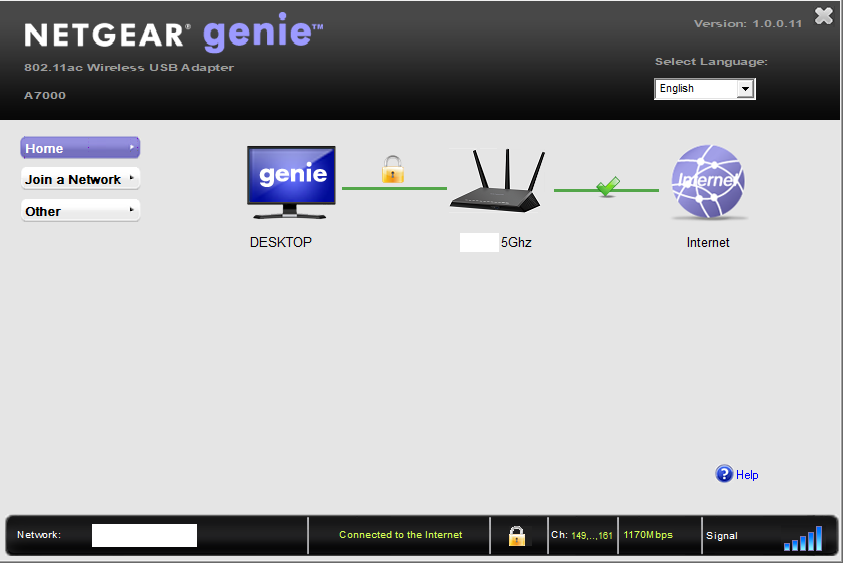The height and width of the screenshot is (564, 844).
Task: Click the 802.11ac Wireless USB Adapter text
Action: 129,67
